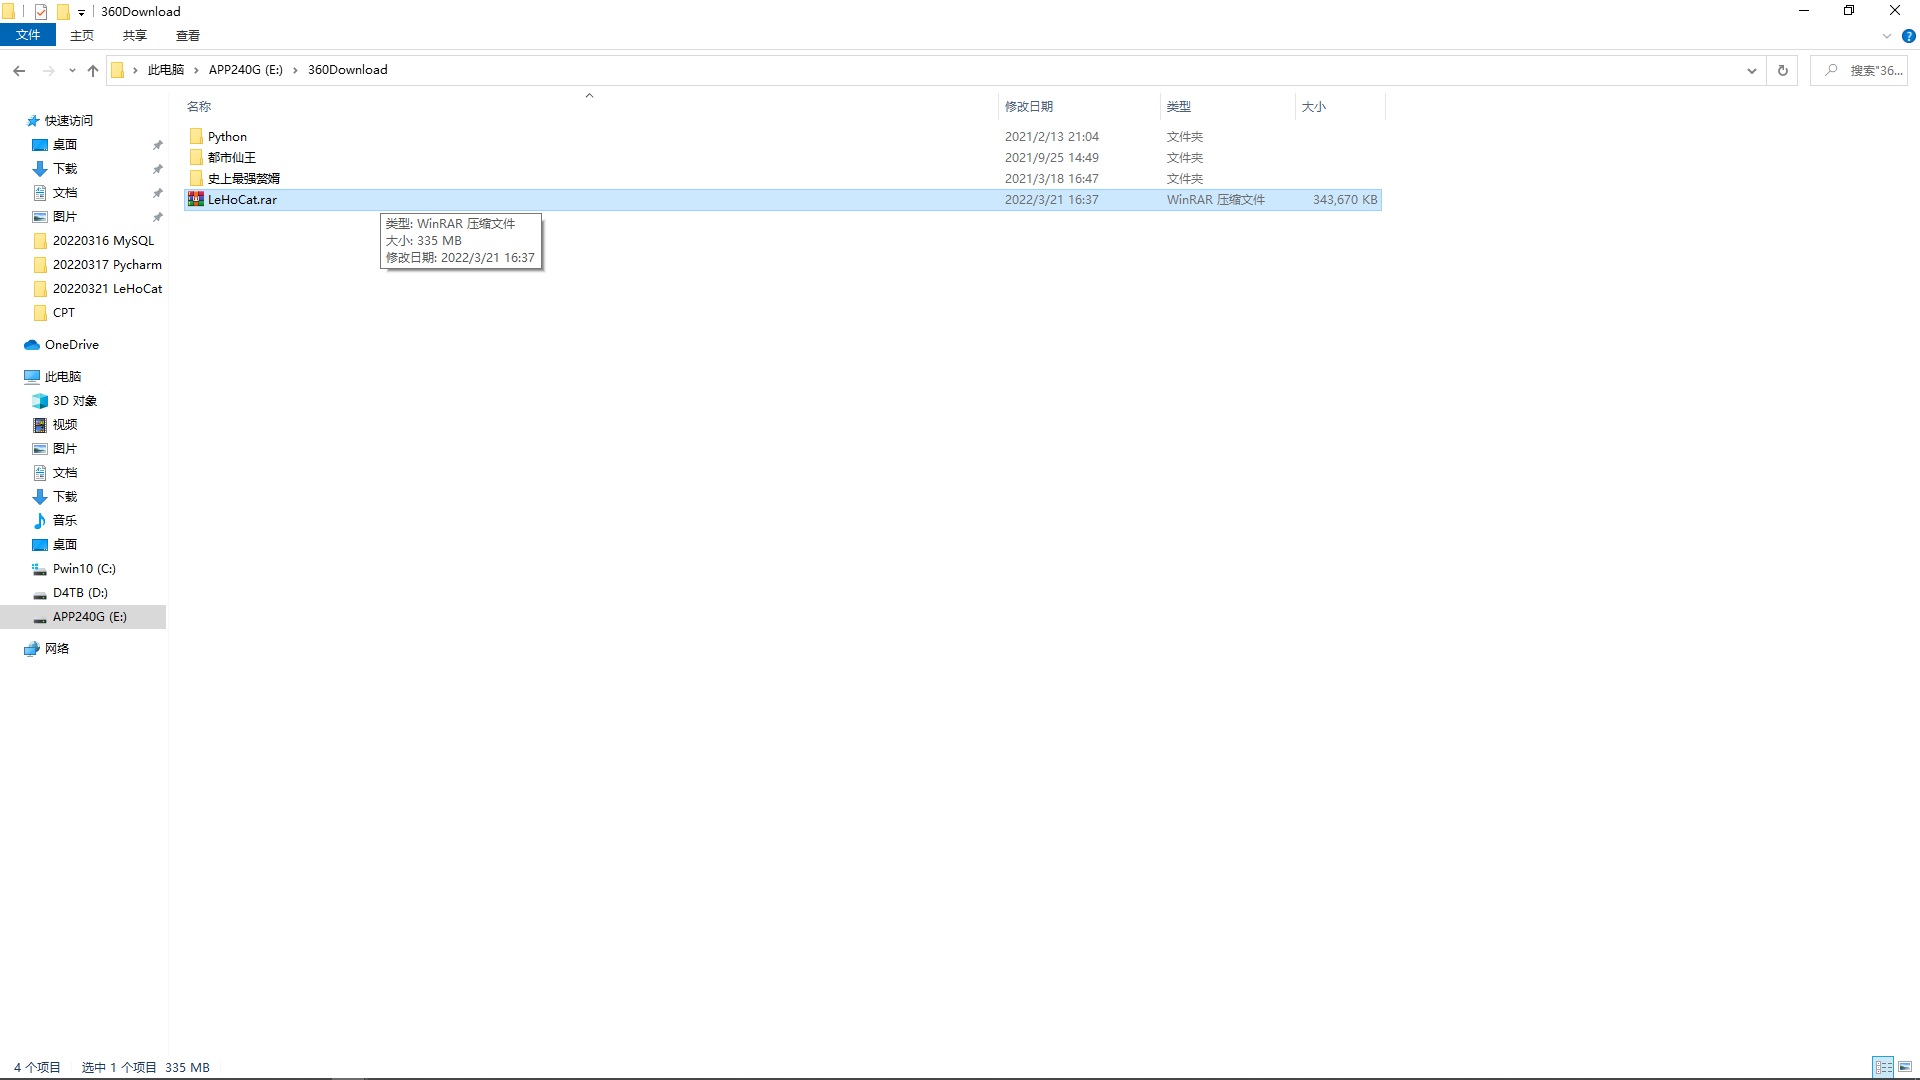
Task: Select OneDrive cloud icon in sidebar
Action: point(32,345)
